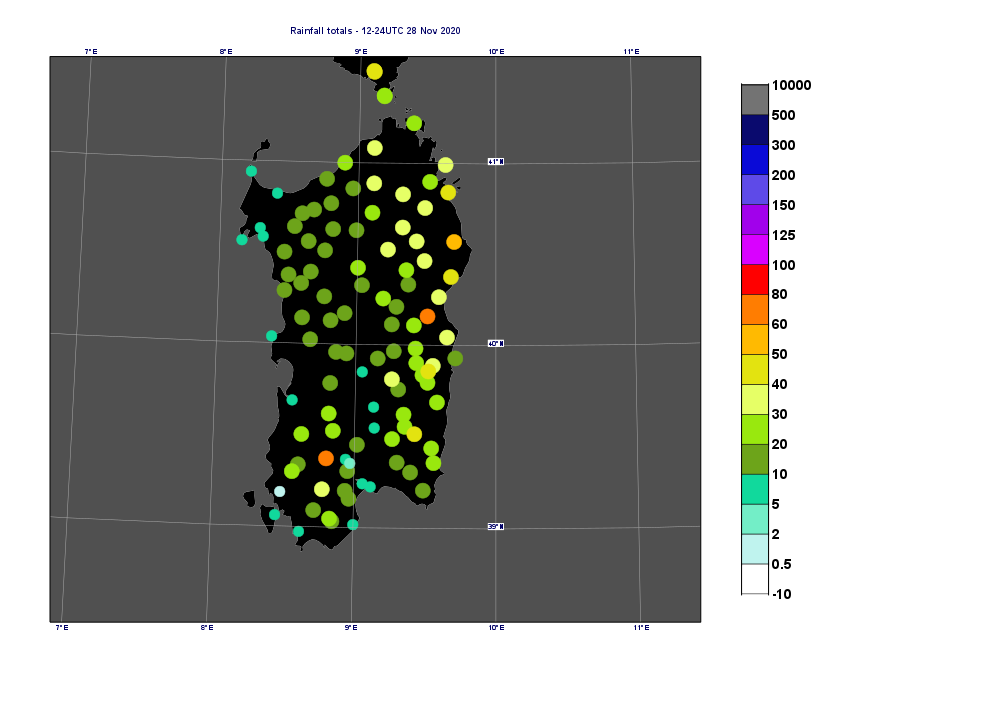Select the '10°E' label below the map
Viewport: 1000px width, 707px height.
click(497, 628)
